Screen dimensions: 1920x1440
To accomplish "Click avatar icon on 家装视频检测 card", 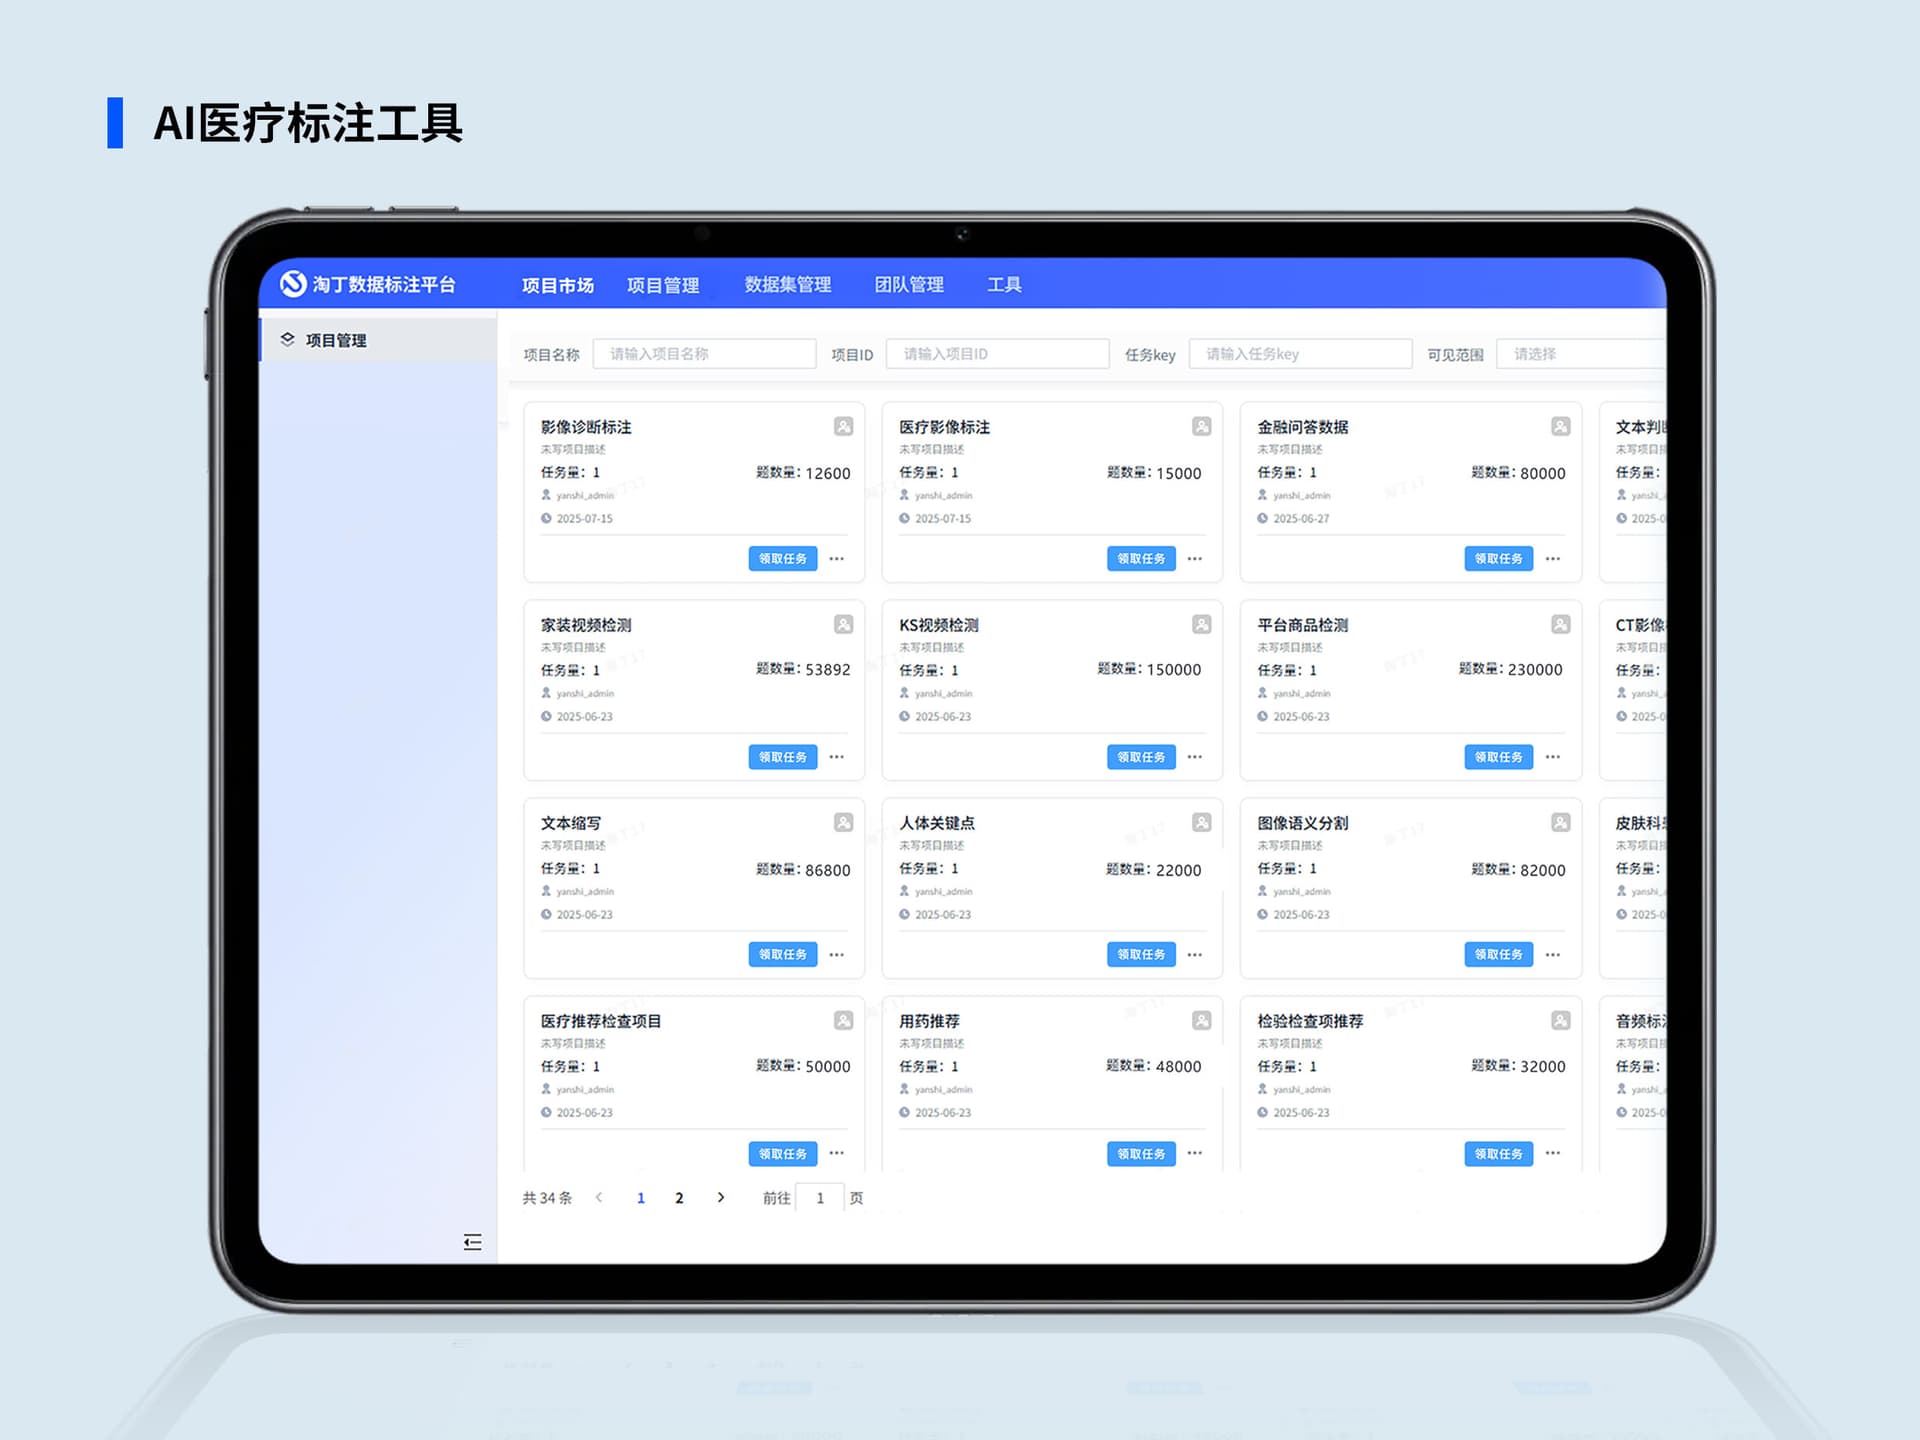I will 843,625.
